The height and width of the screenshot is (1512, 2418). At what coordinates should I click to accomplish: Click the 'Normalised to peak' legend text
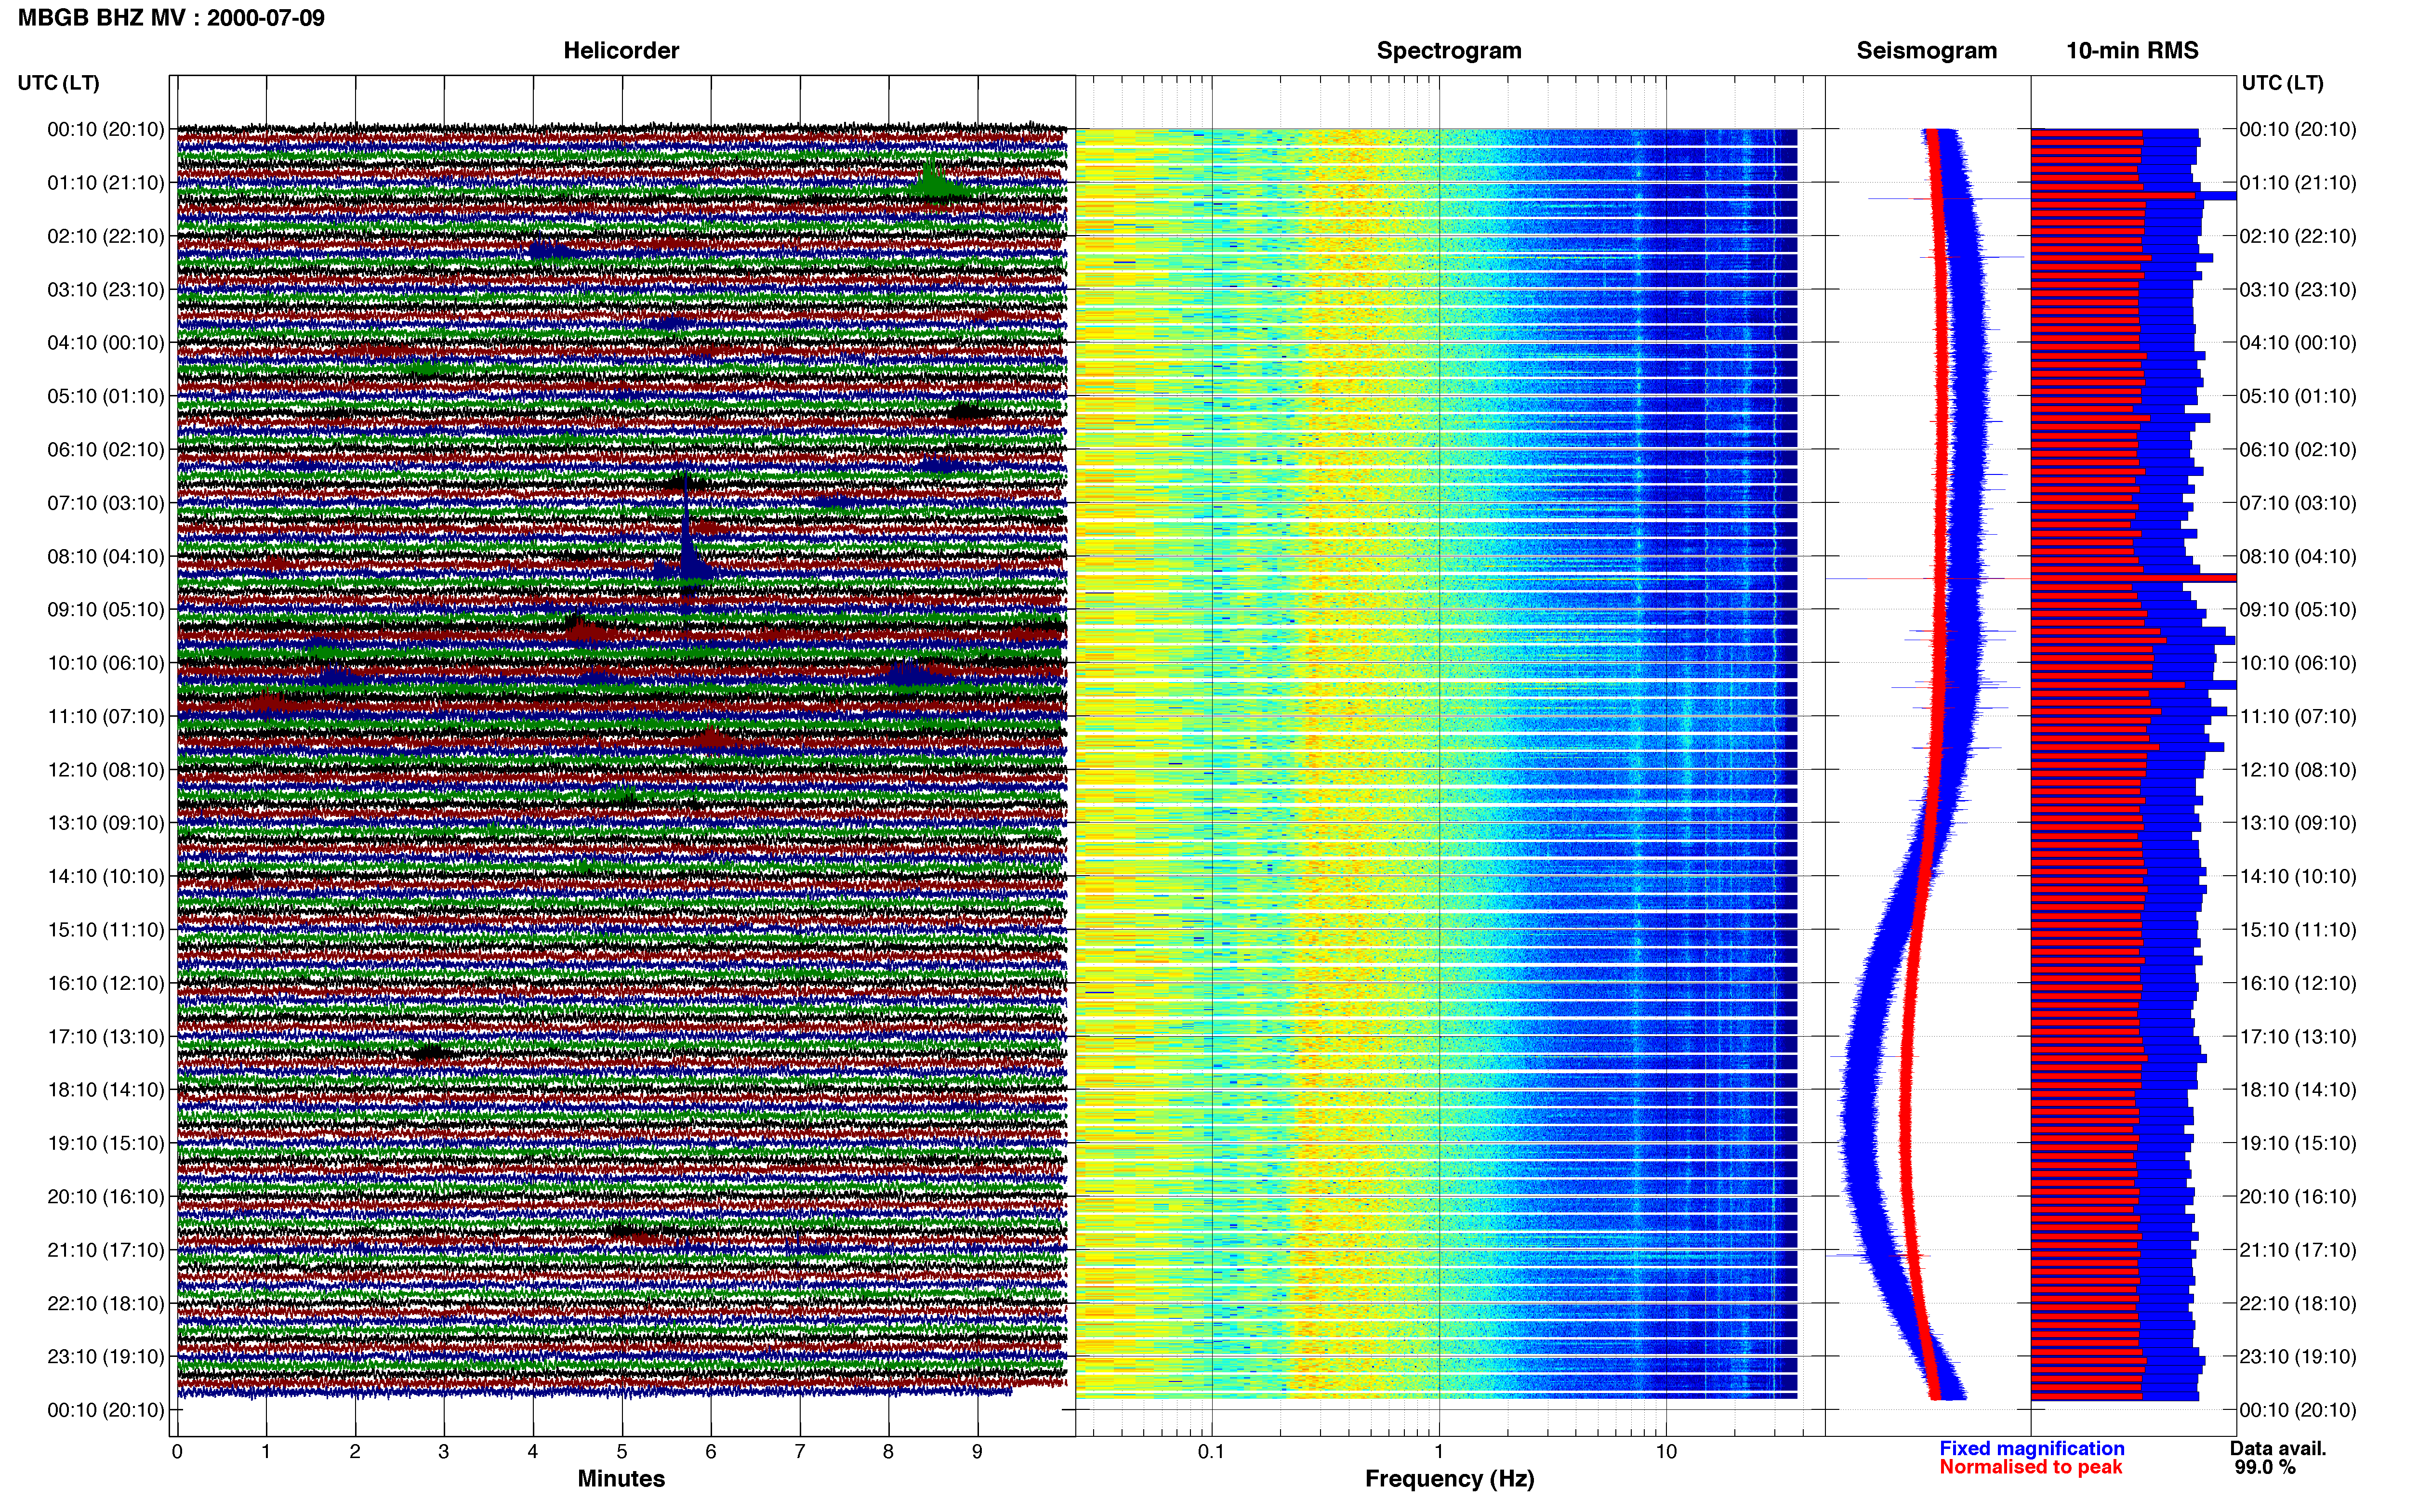tap(2030, 1467)
